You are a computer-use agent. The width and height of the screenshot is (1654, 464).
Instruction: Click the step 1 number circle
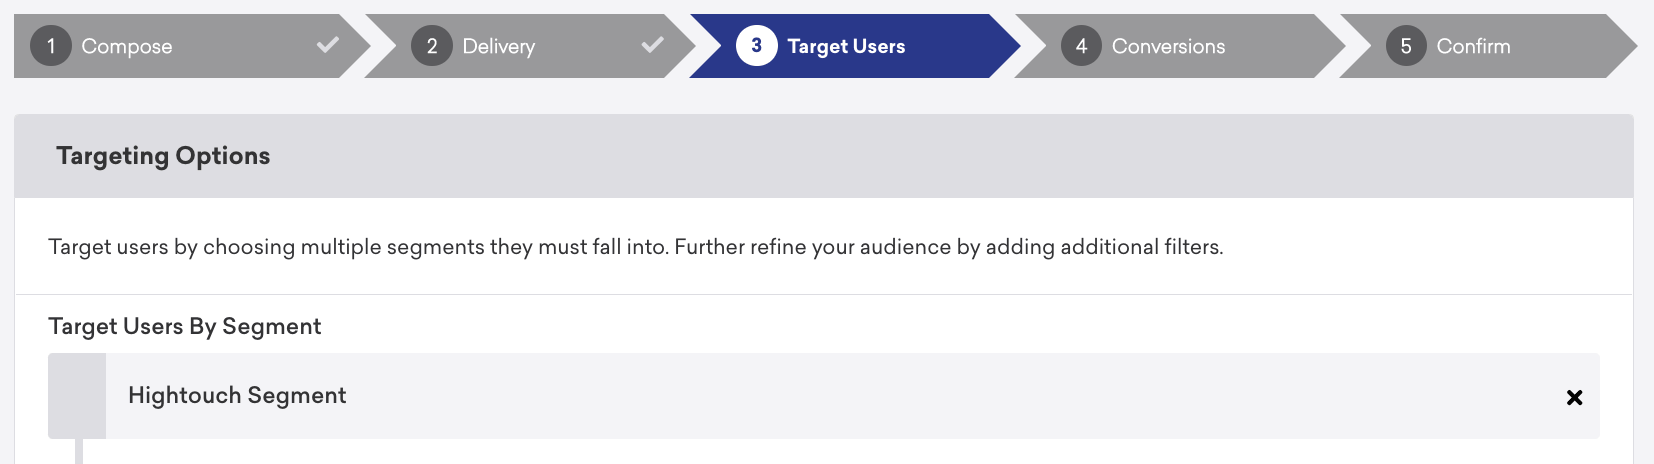tap(51, 46)
